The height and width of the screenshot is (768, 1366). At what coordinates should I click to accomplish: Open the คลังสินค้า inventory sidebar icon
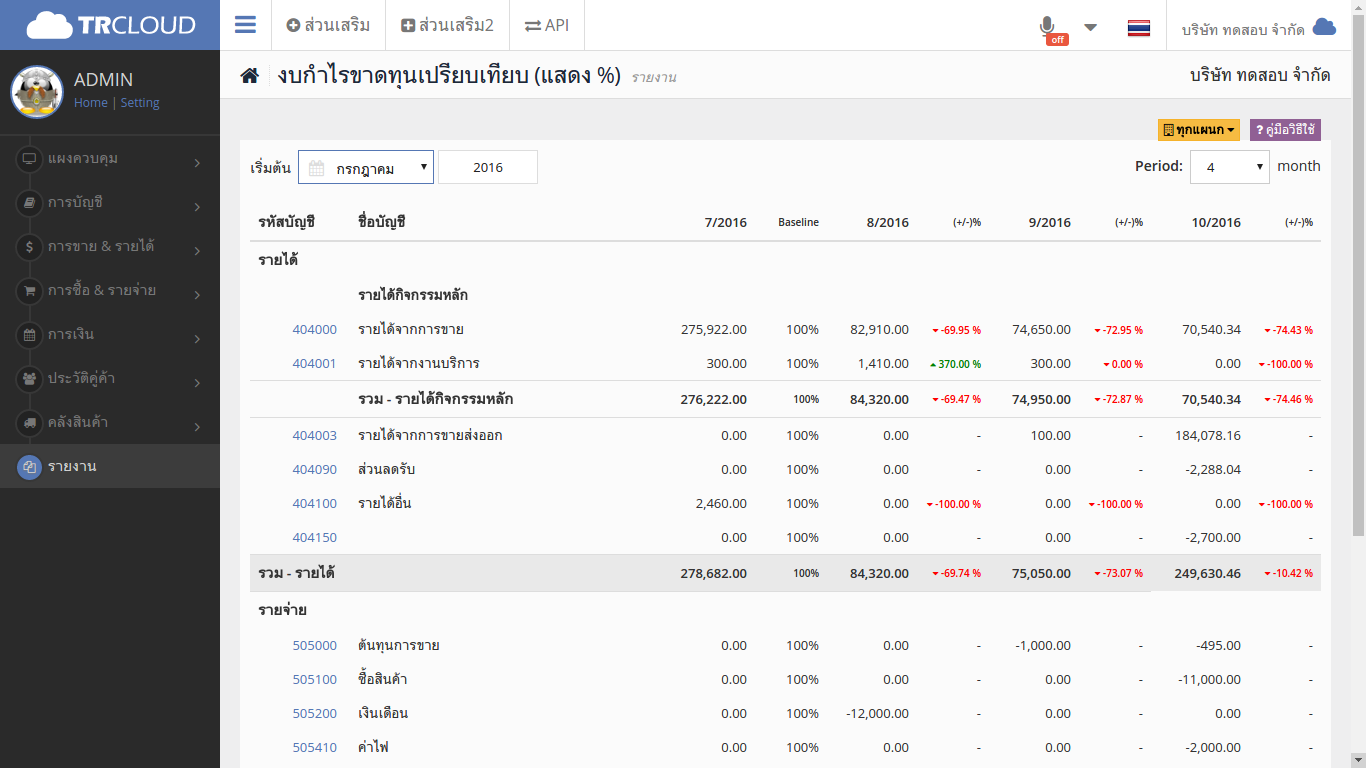point(31,423)
